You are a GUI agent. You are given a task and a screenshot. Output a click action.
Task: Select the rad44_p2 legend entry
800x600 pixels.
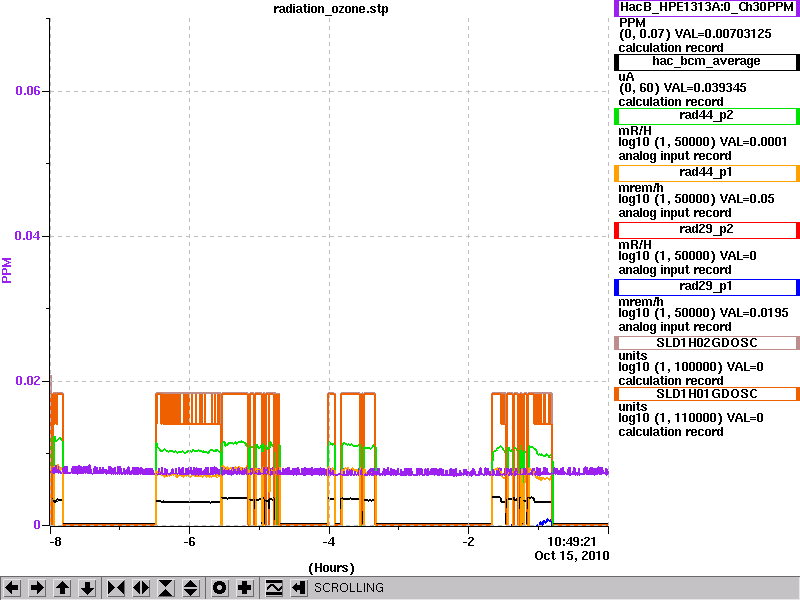(707, 116)
